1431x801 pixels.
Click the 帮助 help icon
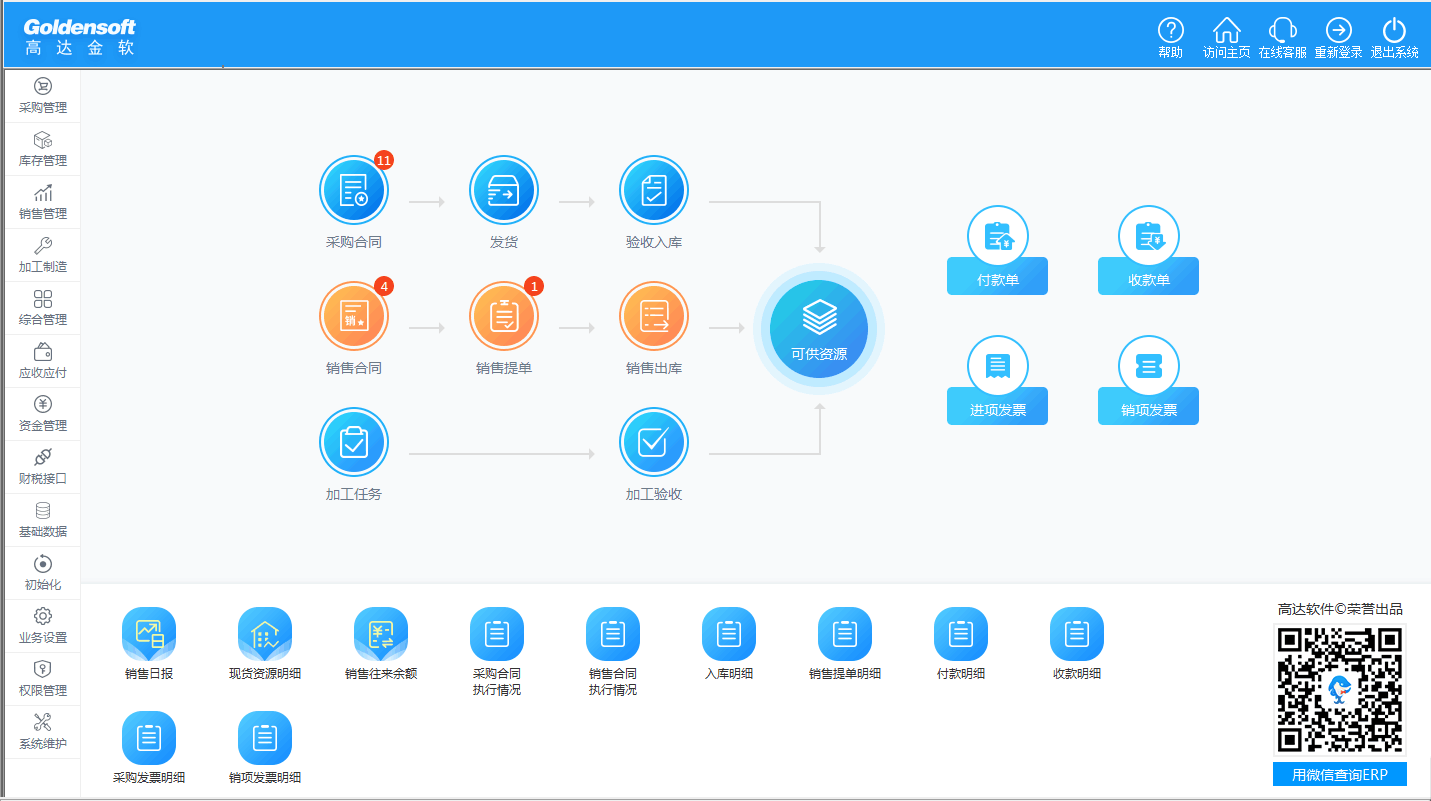pos(1170,39)
